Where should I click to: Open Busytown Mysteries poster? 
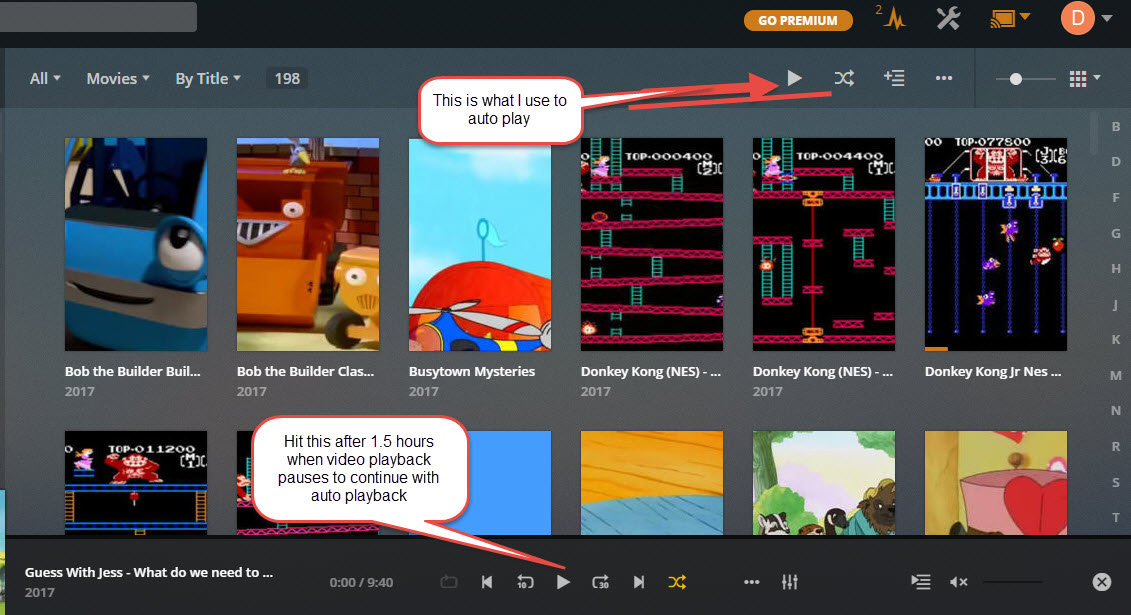pyautogui.click(x=480, y=244)
